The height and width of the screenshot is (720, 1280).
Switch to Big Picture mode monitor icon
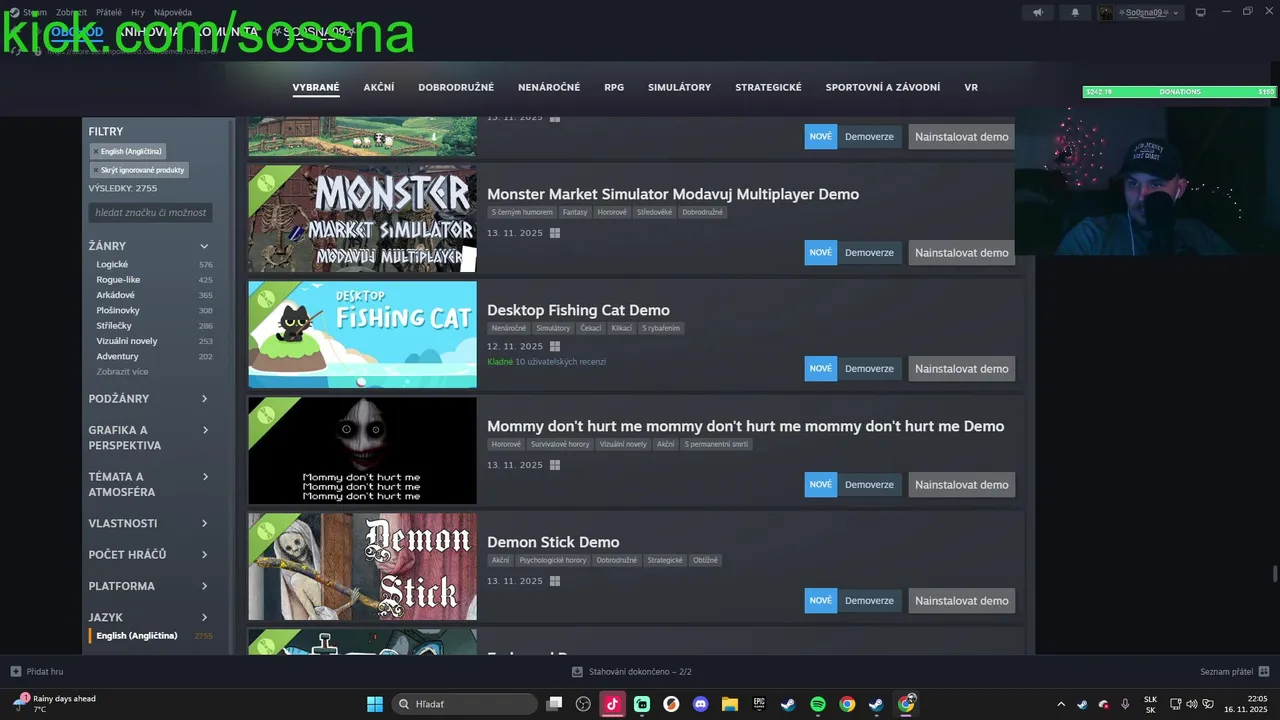[1201, 13]
